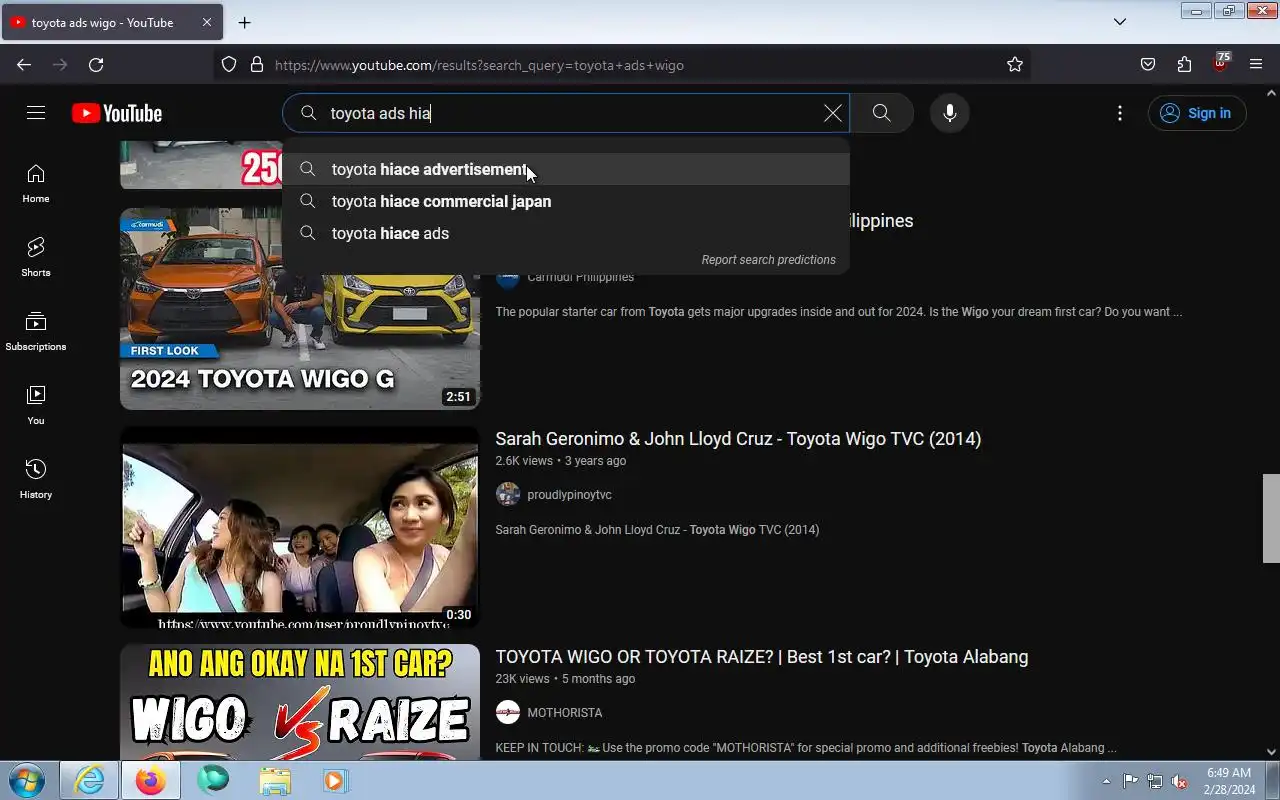
Task: Reload the page
Action: coord(96,65)
